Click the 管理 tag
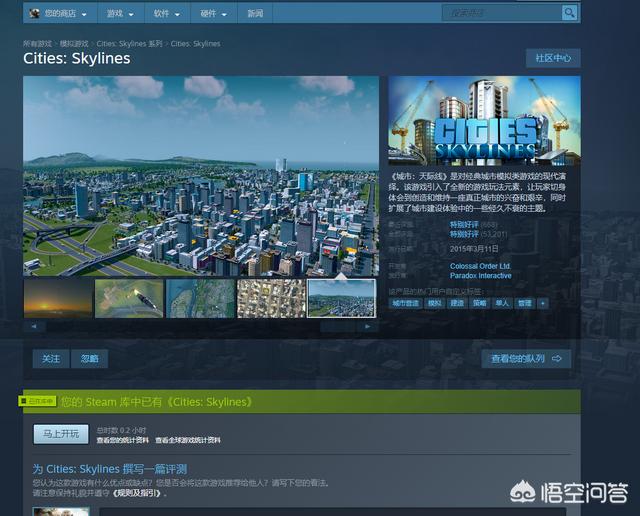This screenshot has height=516, width=640. coord(524,303)
